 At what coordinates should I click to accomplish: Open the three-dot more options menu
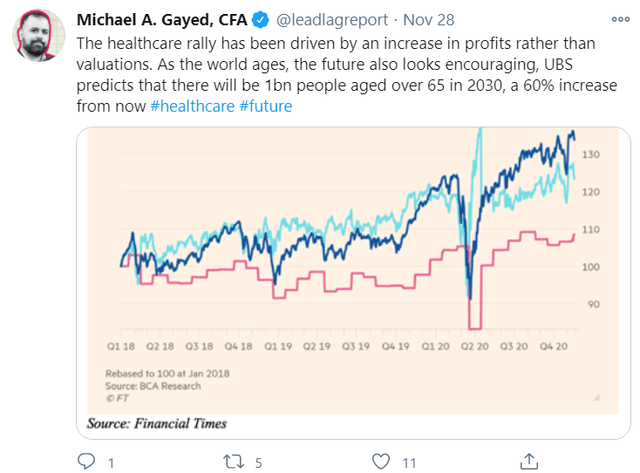[620, 19]
